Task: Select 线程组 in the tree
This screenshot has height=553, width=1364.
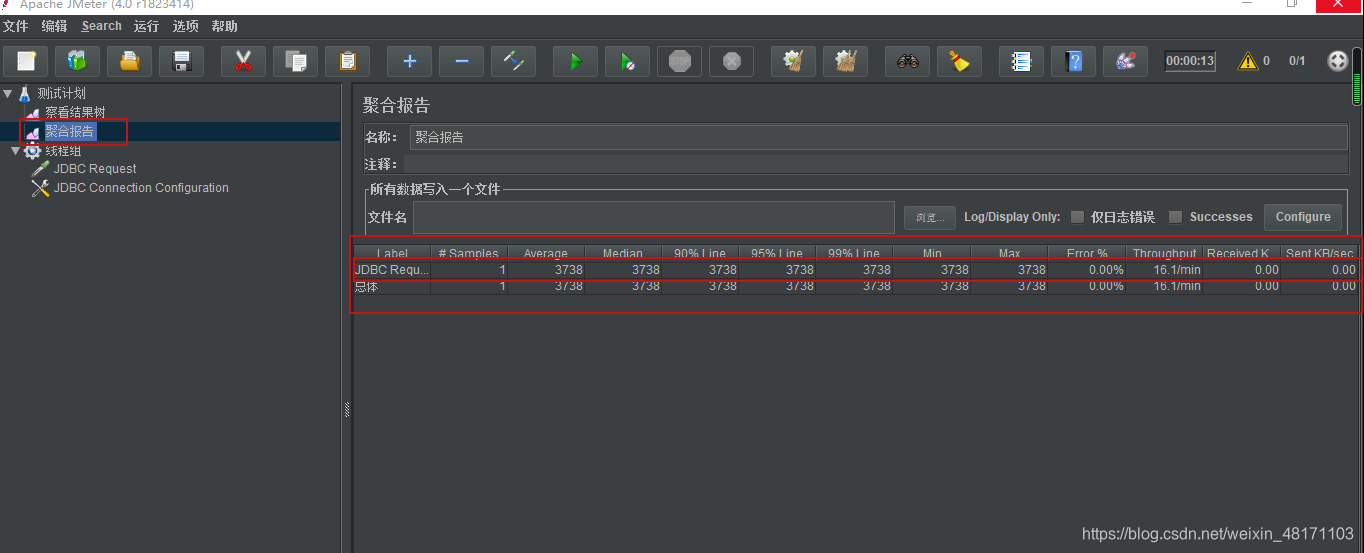Action: (63, 151)
